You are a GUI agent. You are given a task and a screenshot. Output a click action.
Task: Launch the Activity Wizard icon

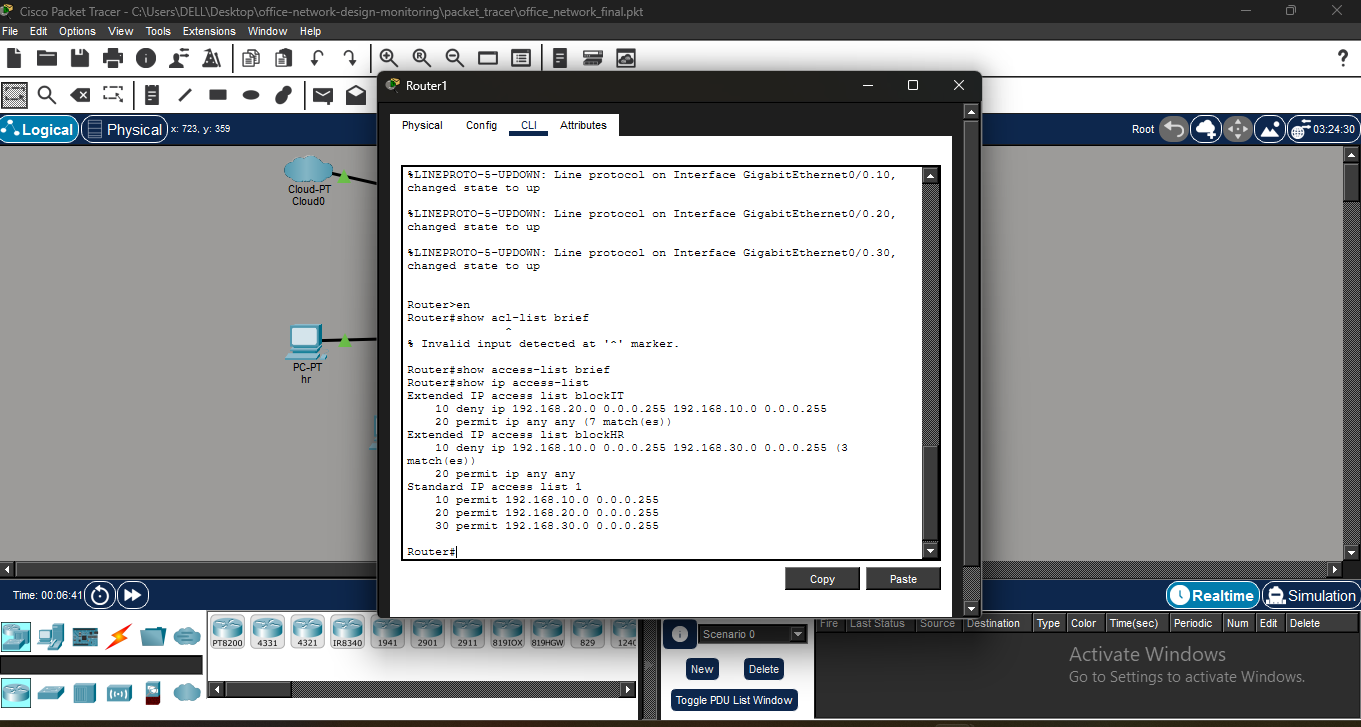click(179, 58)
